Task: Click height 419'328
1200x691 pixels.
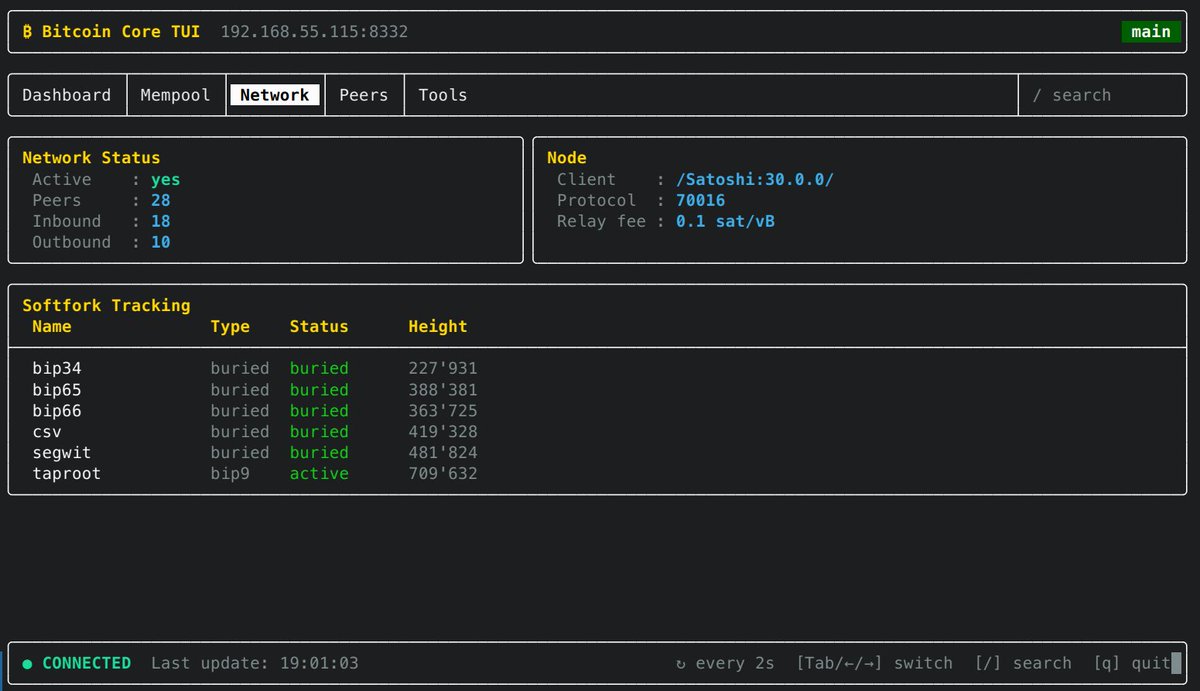Action: pos(443,432)
